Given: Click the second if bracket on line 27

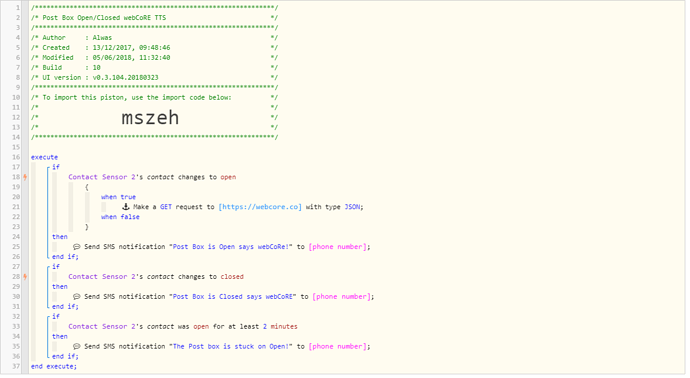Looking at the screenshot, I should tap(56, 266).
